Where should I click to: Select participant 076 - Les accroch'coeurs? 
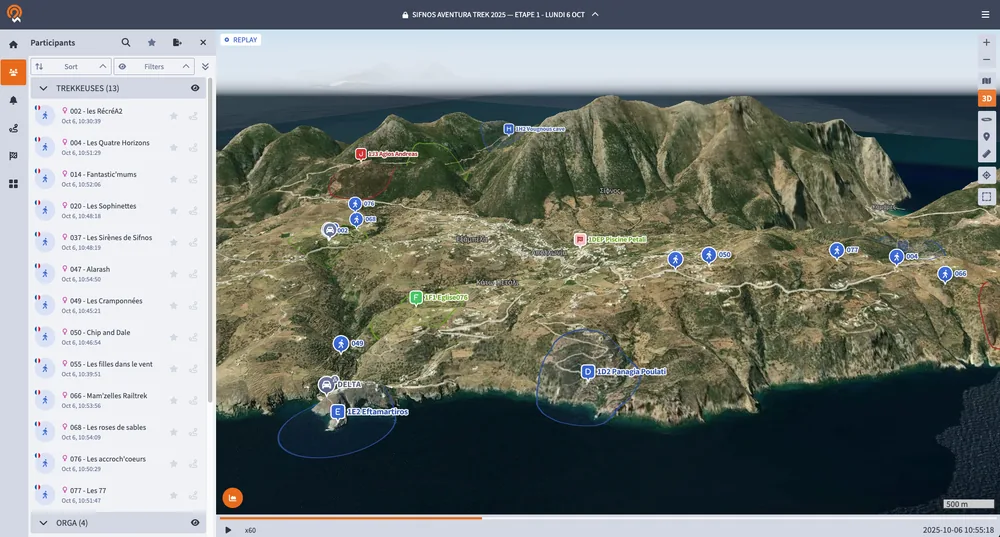pos(118,464)
